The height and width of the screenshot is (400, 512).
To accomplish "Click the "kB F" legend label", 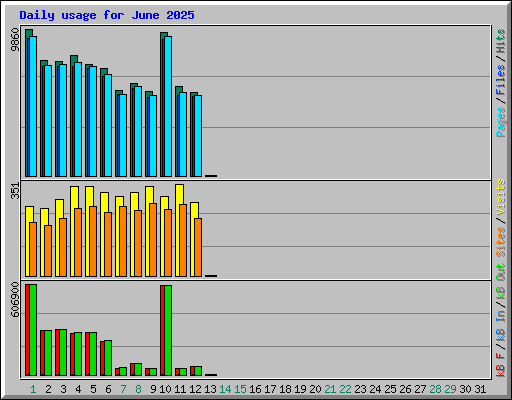I will coord(501,365).
